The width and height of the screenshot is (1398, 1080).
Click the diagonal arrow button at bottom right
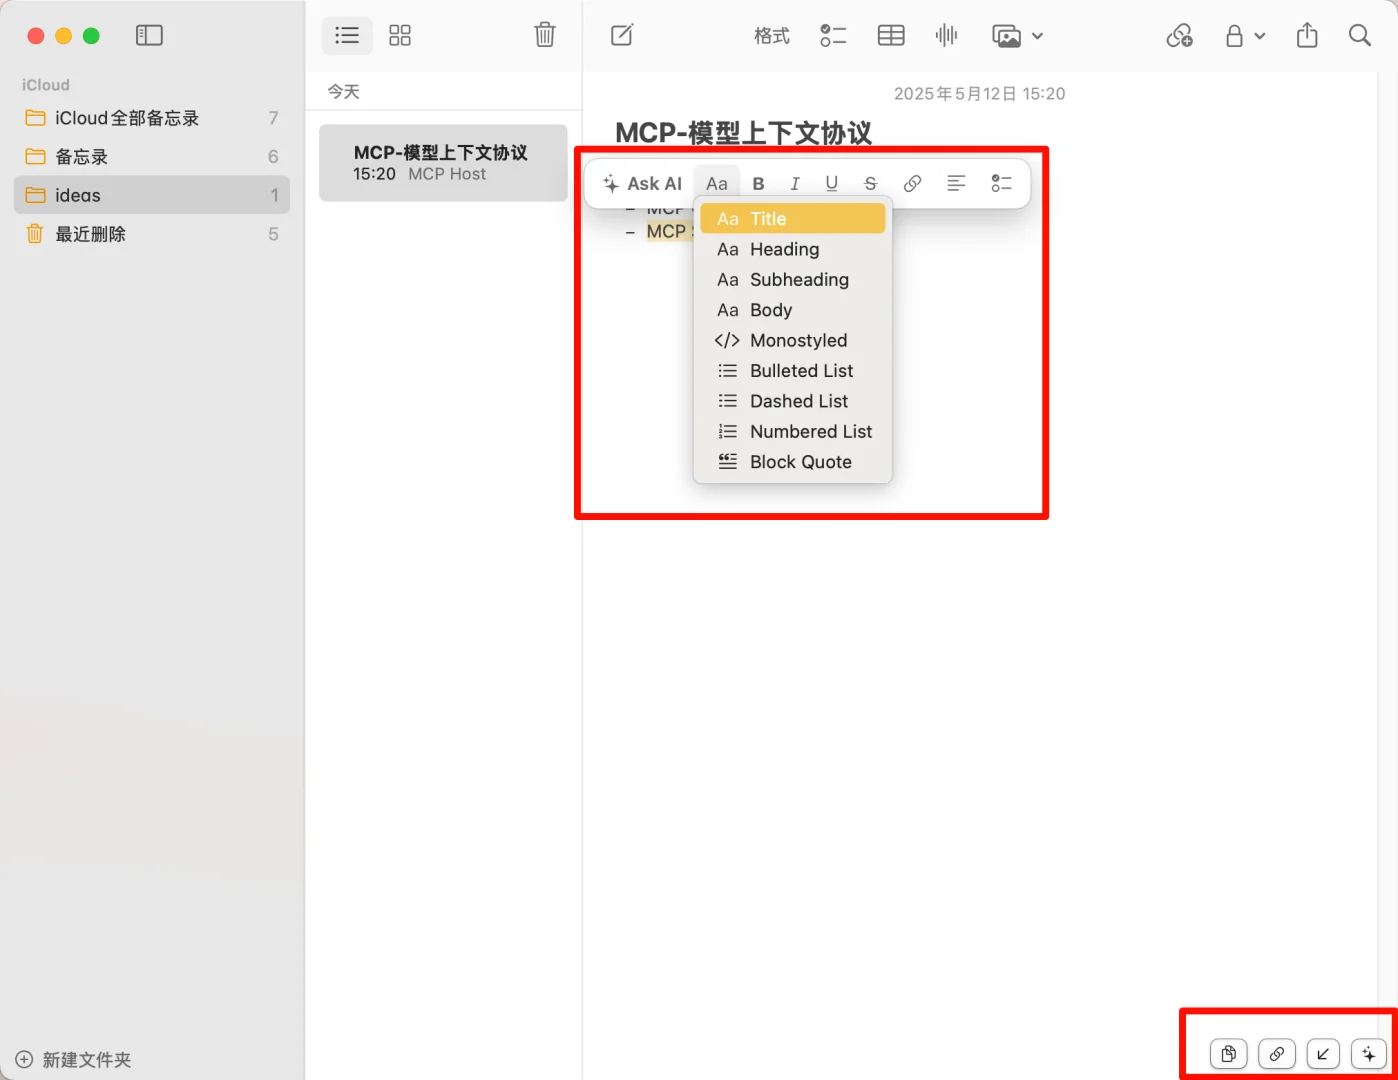(1323, 1054)
